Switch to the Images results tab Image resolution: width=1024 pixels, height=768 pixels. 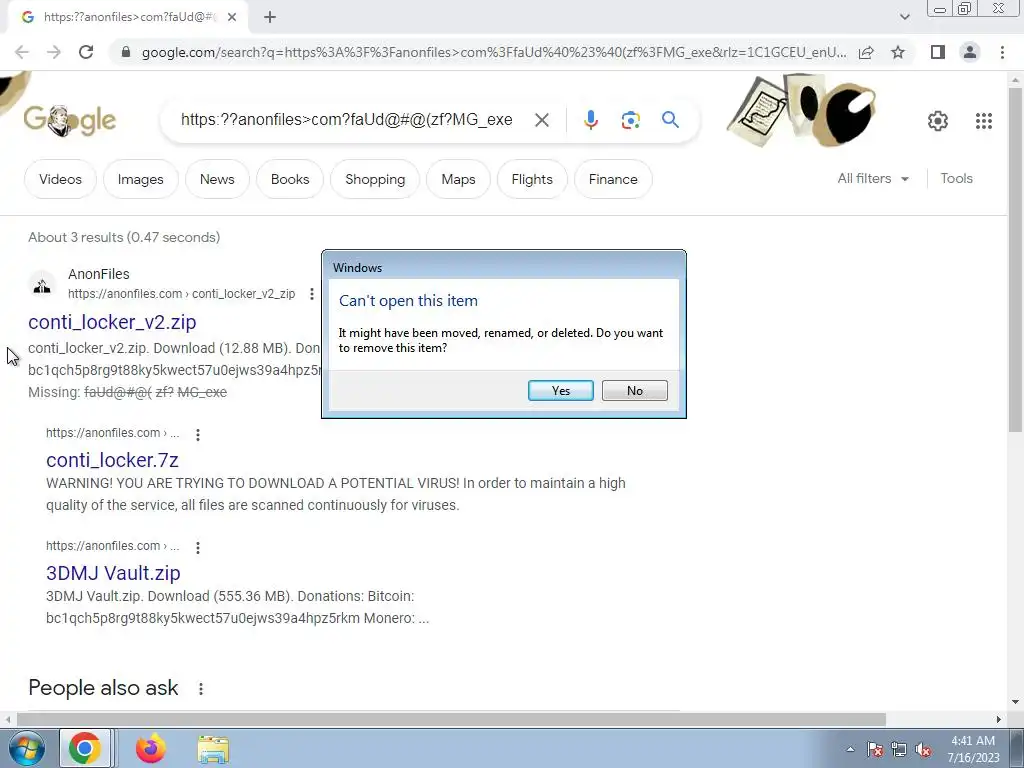click(x=140, y=179)
